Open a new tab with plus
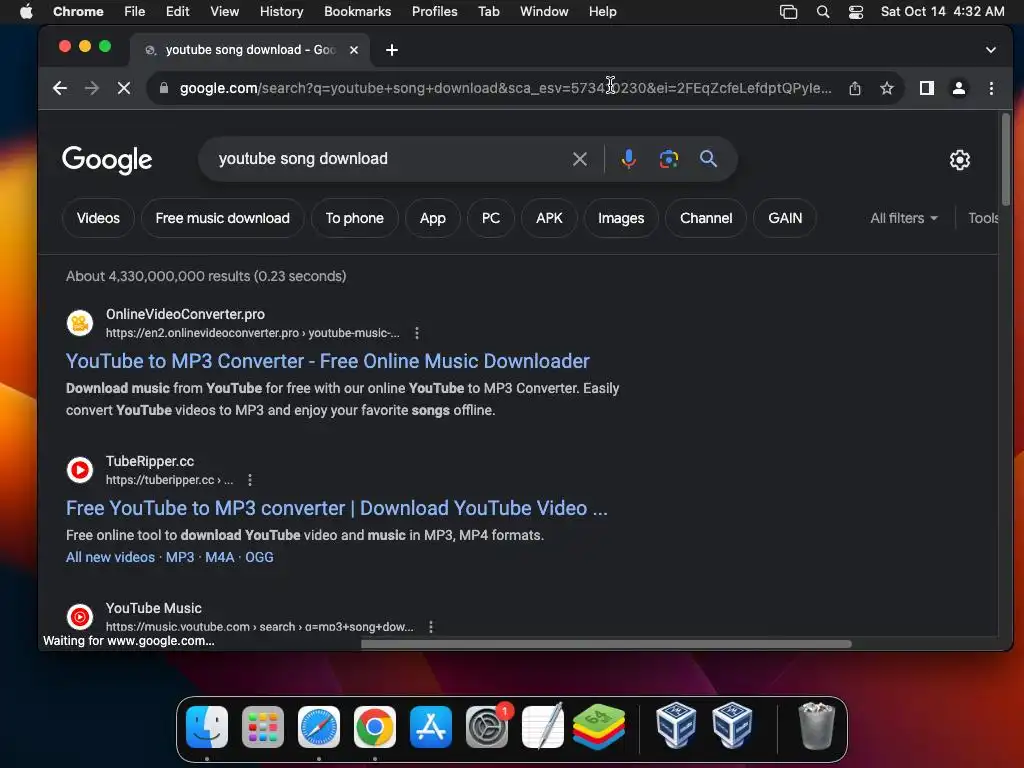This screenshot has height=768, width=1024. point(392,50)
